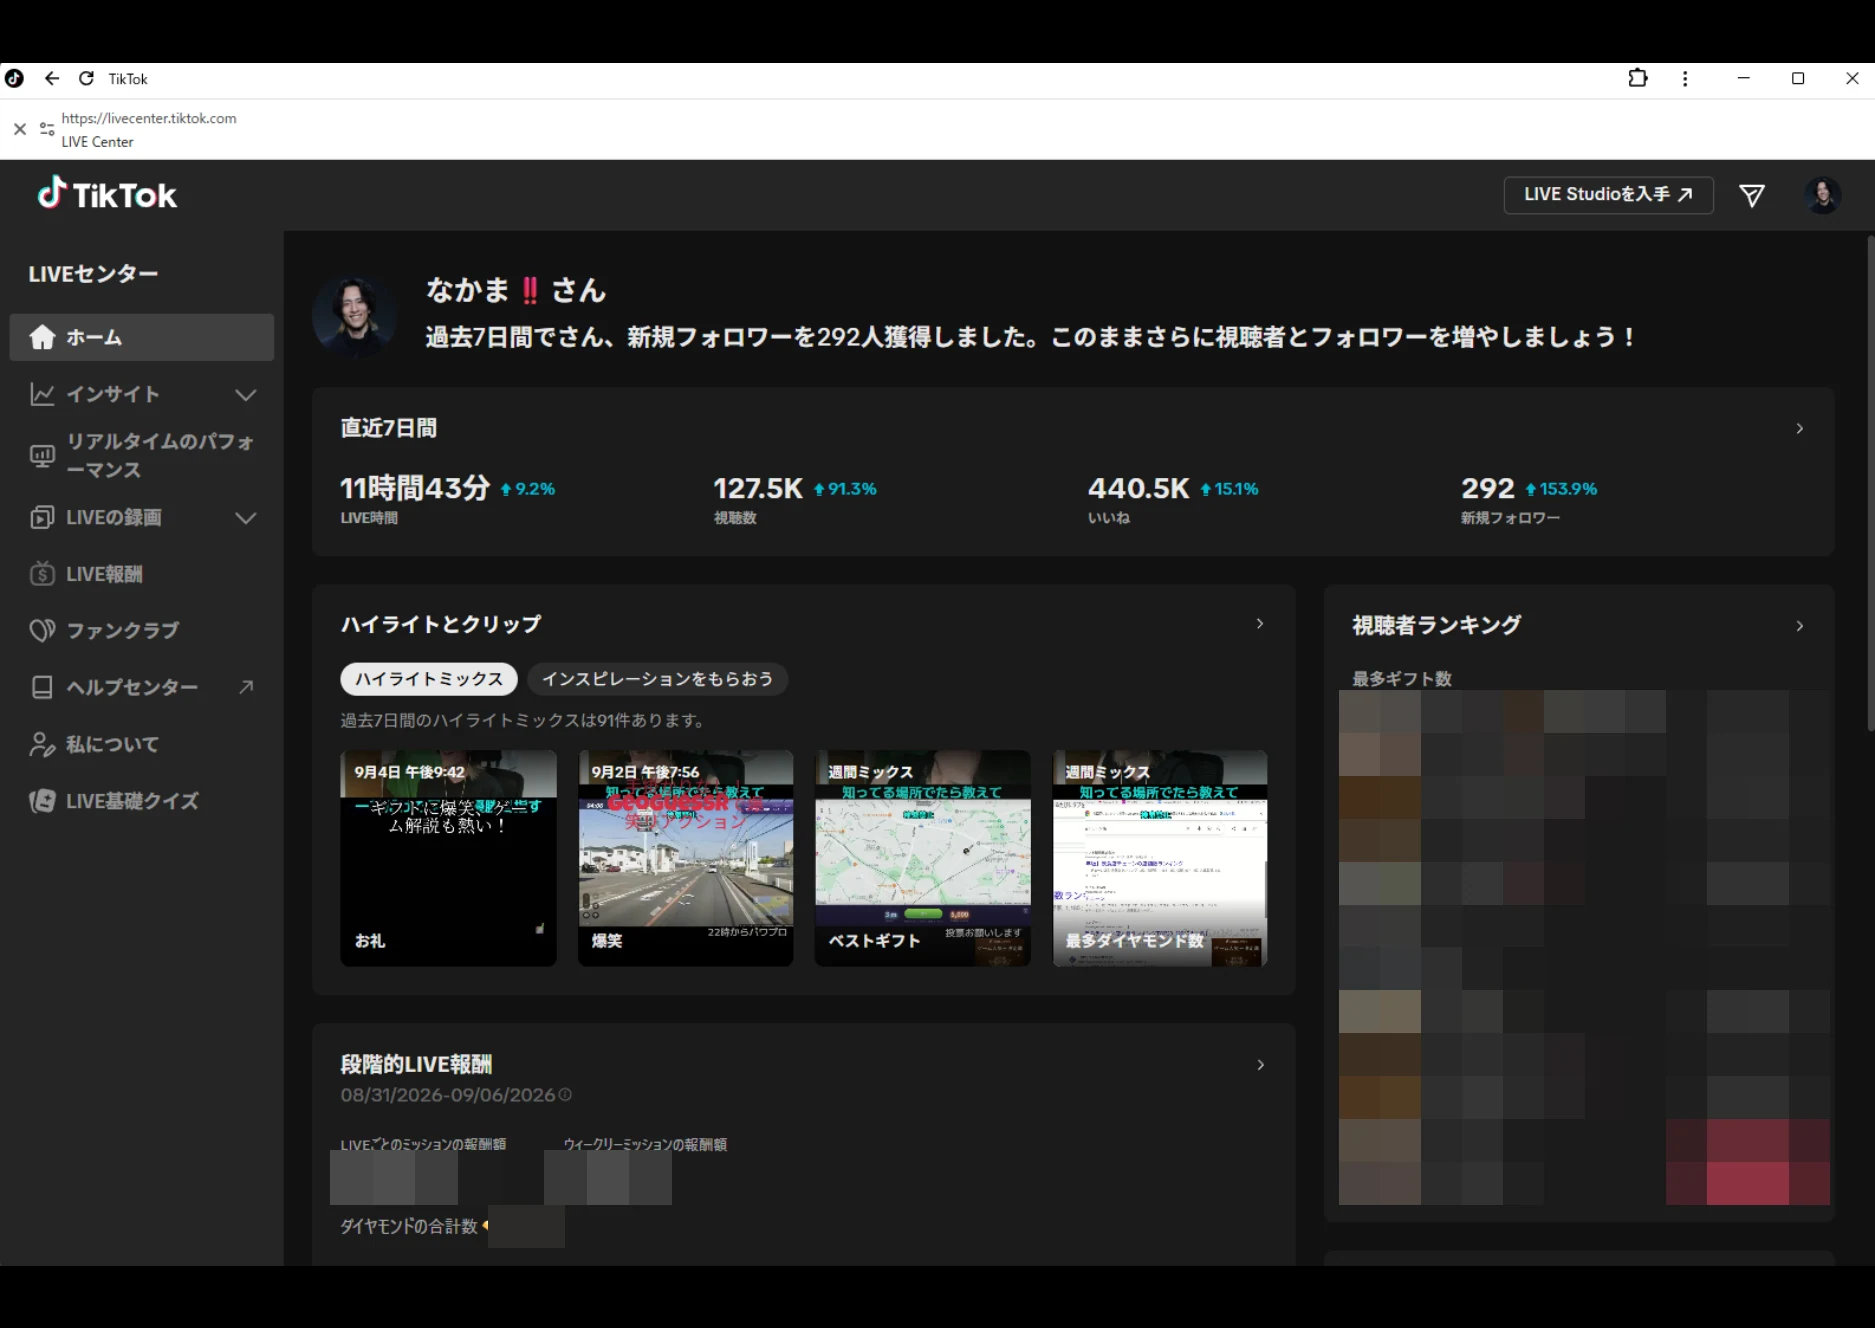
Task: Select インスピレーションをもらおう tab
Action: click(657, 679)
